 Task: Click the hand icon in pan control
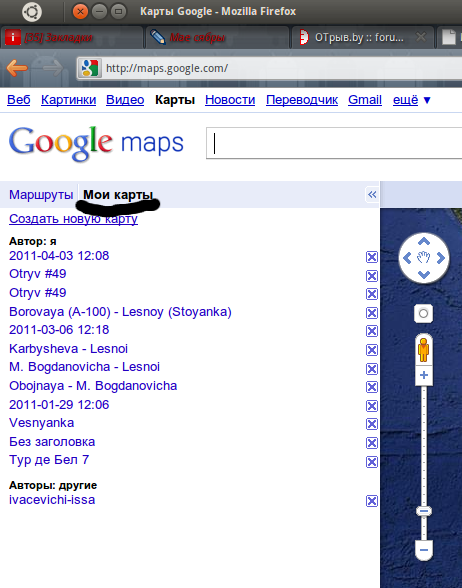click(424, 258)
